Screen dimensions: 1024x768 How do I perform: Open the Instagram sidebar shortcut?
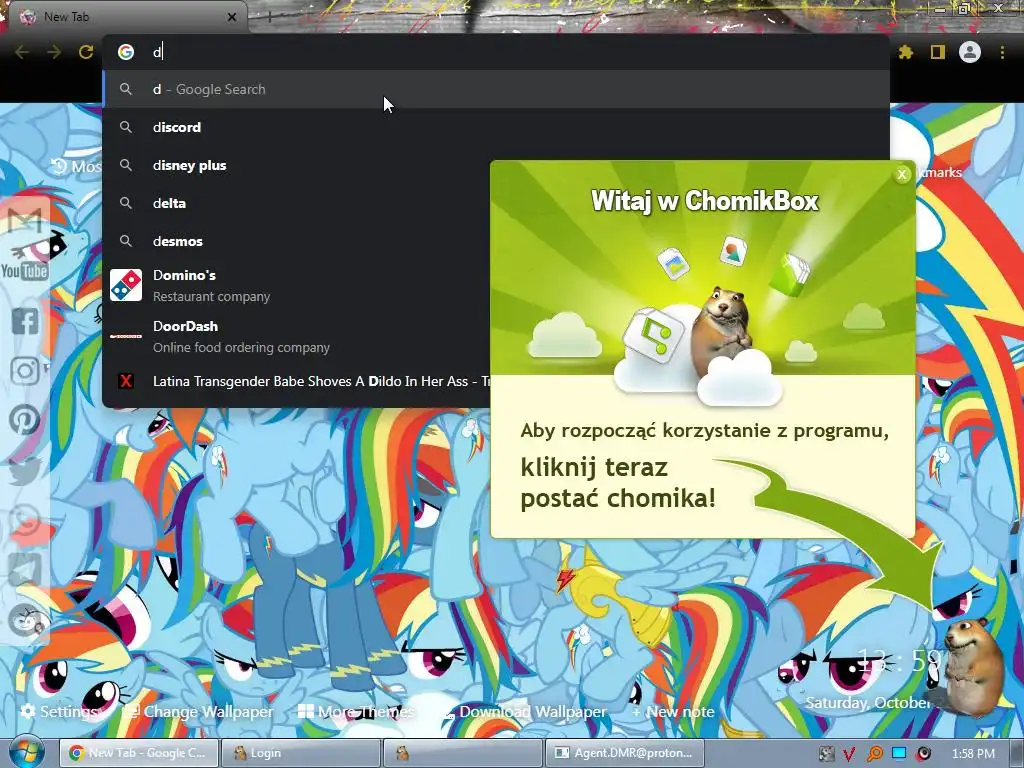point(25,371)
